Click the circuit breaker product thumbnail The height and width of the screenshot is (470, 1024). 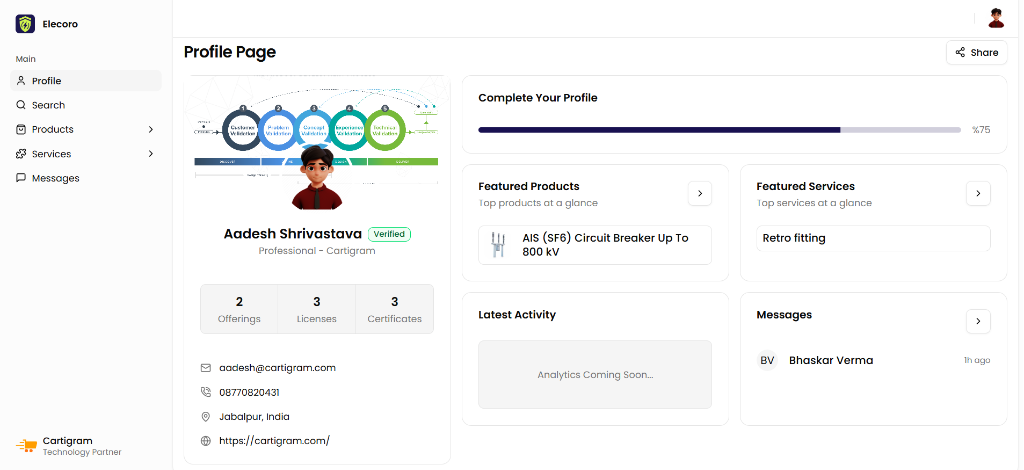pos(497,245)
